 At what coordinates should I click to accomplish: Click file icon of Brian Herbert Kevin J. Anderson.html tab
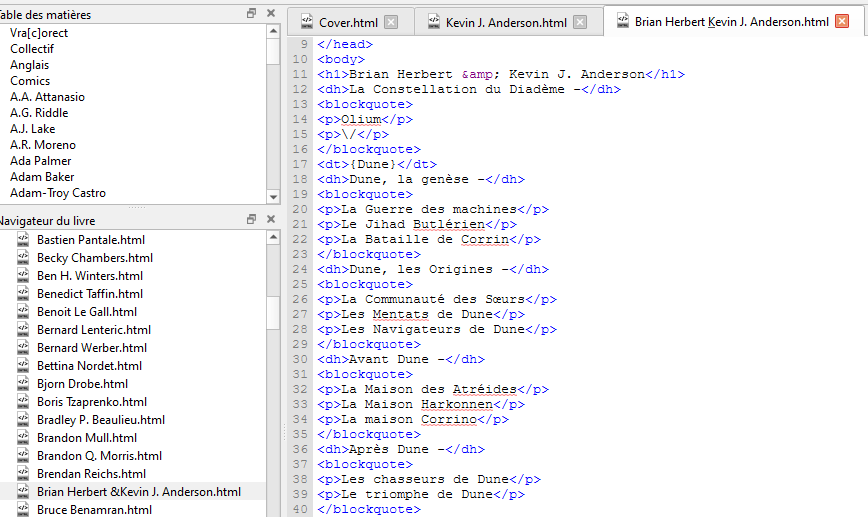pos(622,21)
